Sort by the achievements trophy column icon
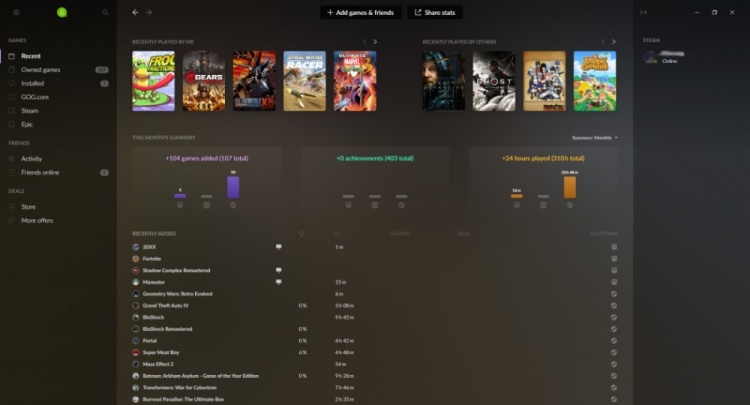 301,234
